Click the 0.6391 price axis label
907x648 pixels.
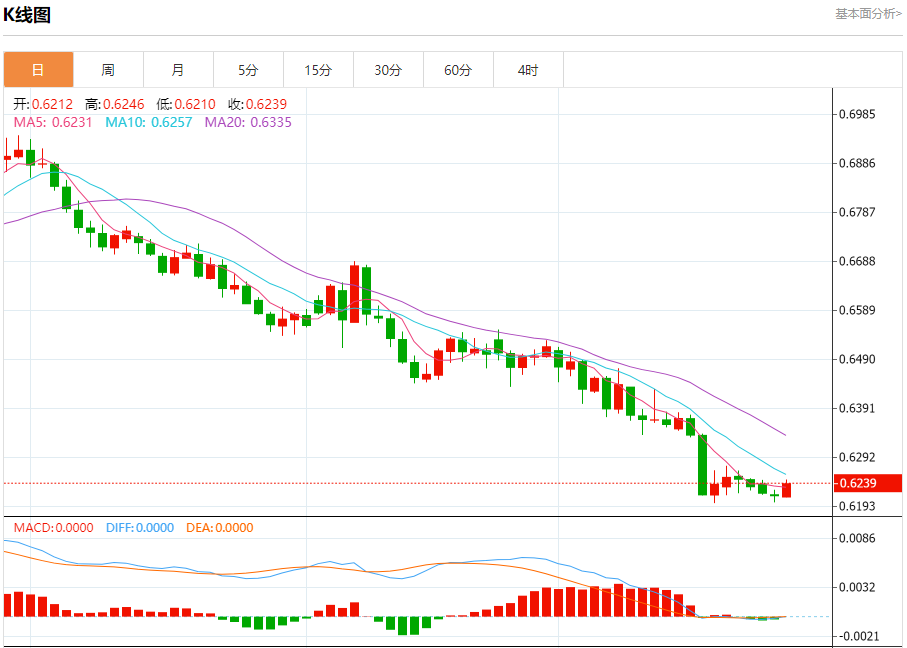tap(857, 408)
